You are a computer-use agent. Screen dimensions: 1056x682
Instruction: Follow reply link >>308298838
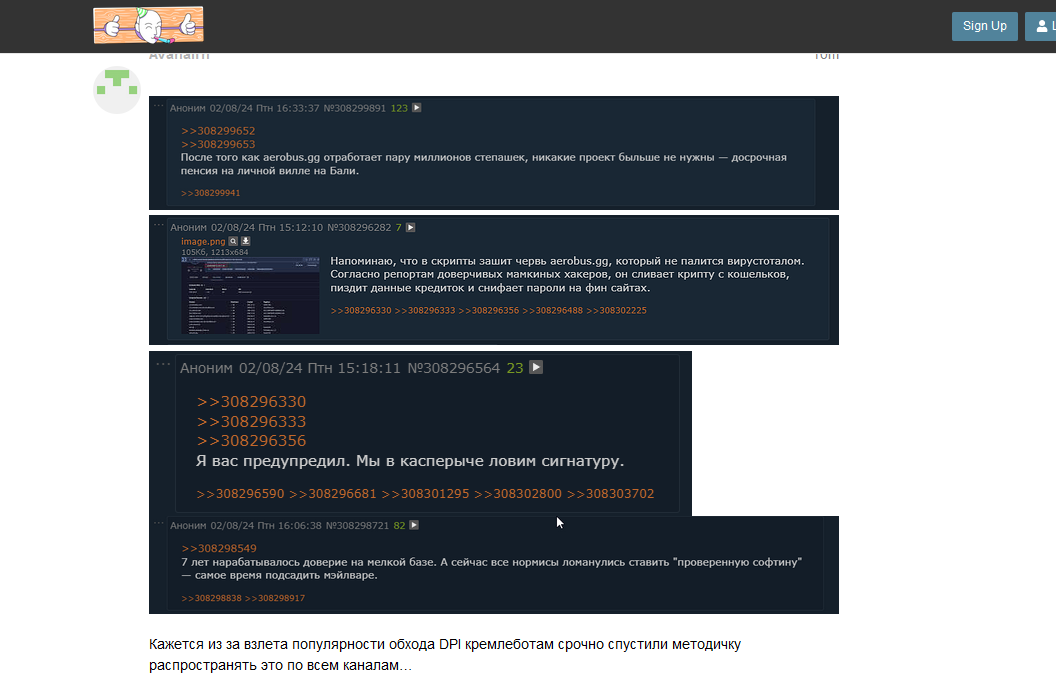click(x=211, y=598)
